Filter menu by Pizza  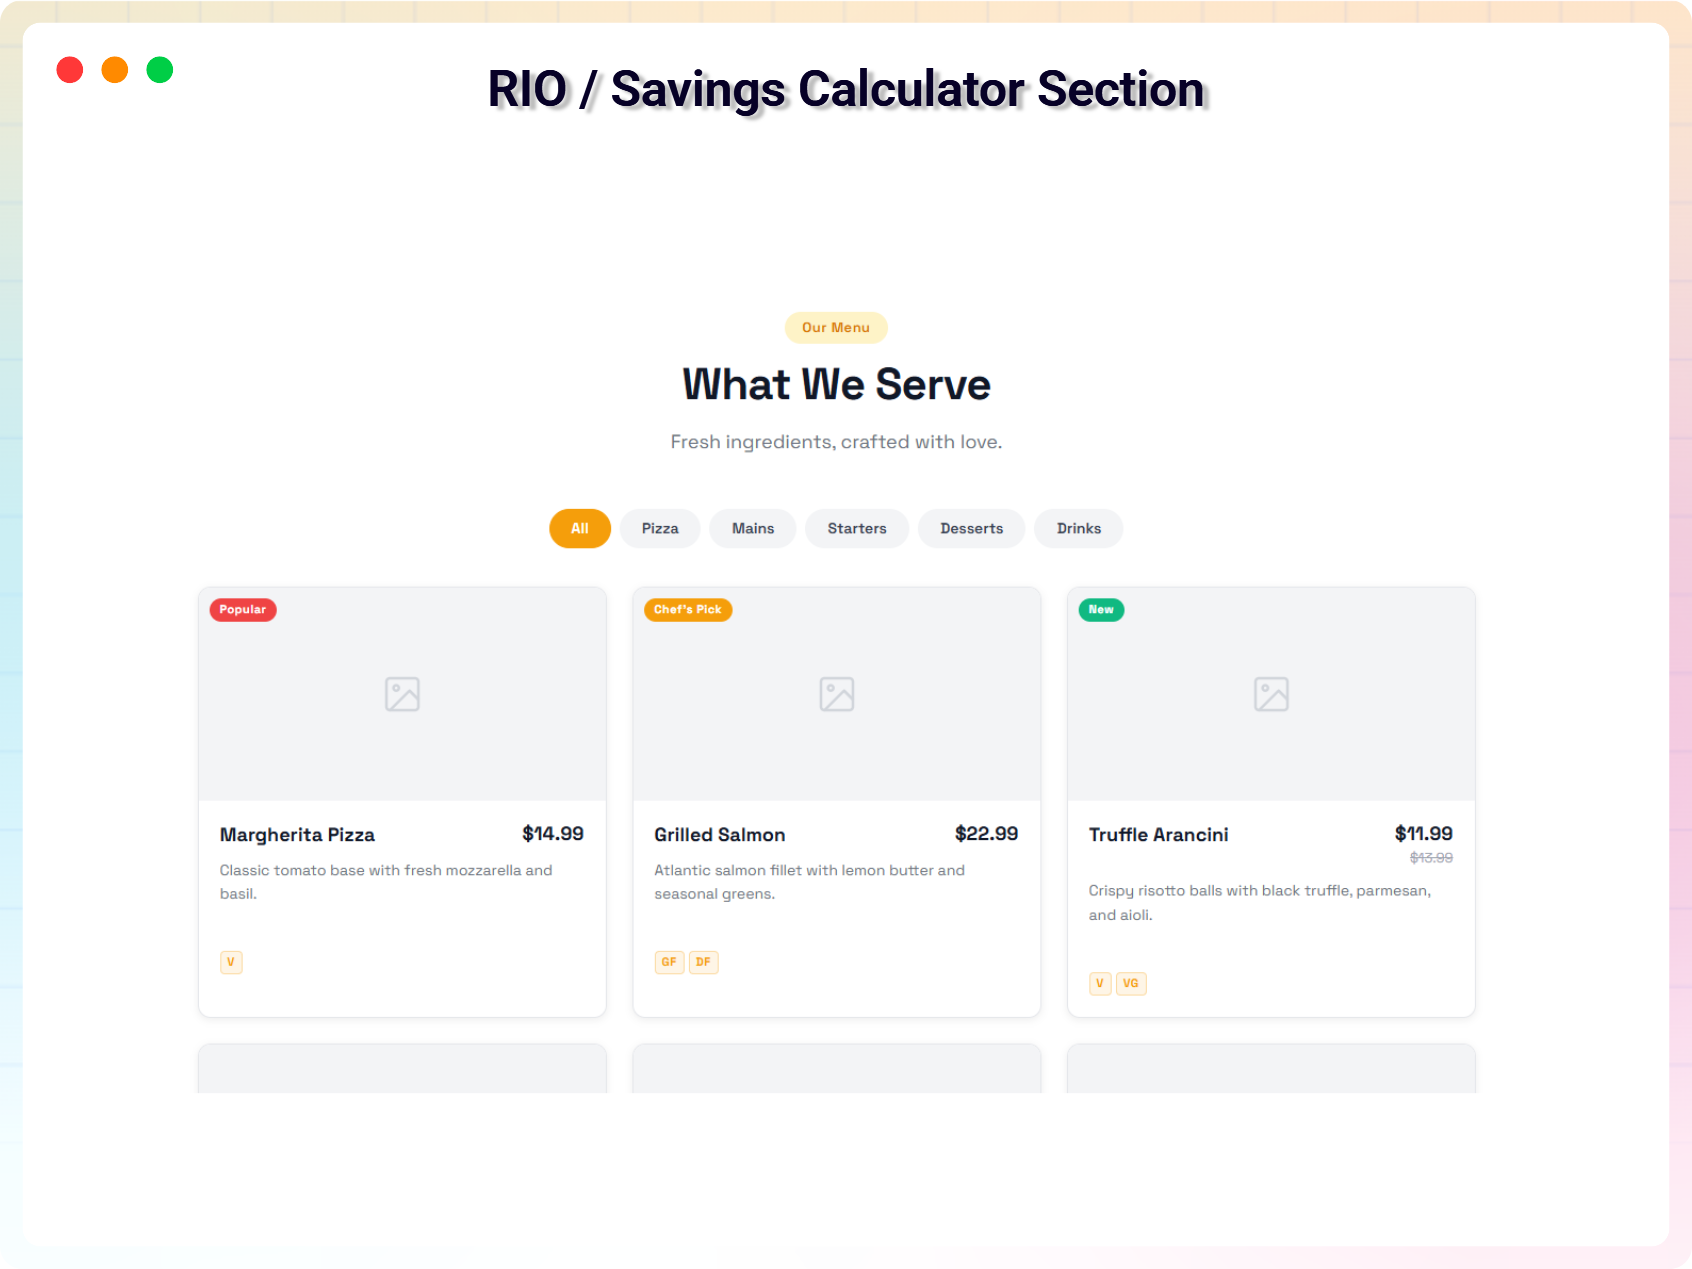click(660, 528)
